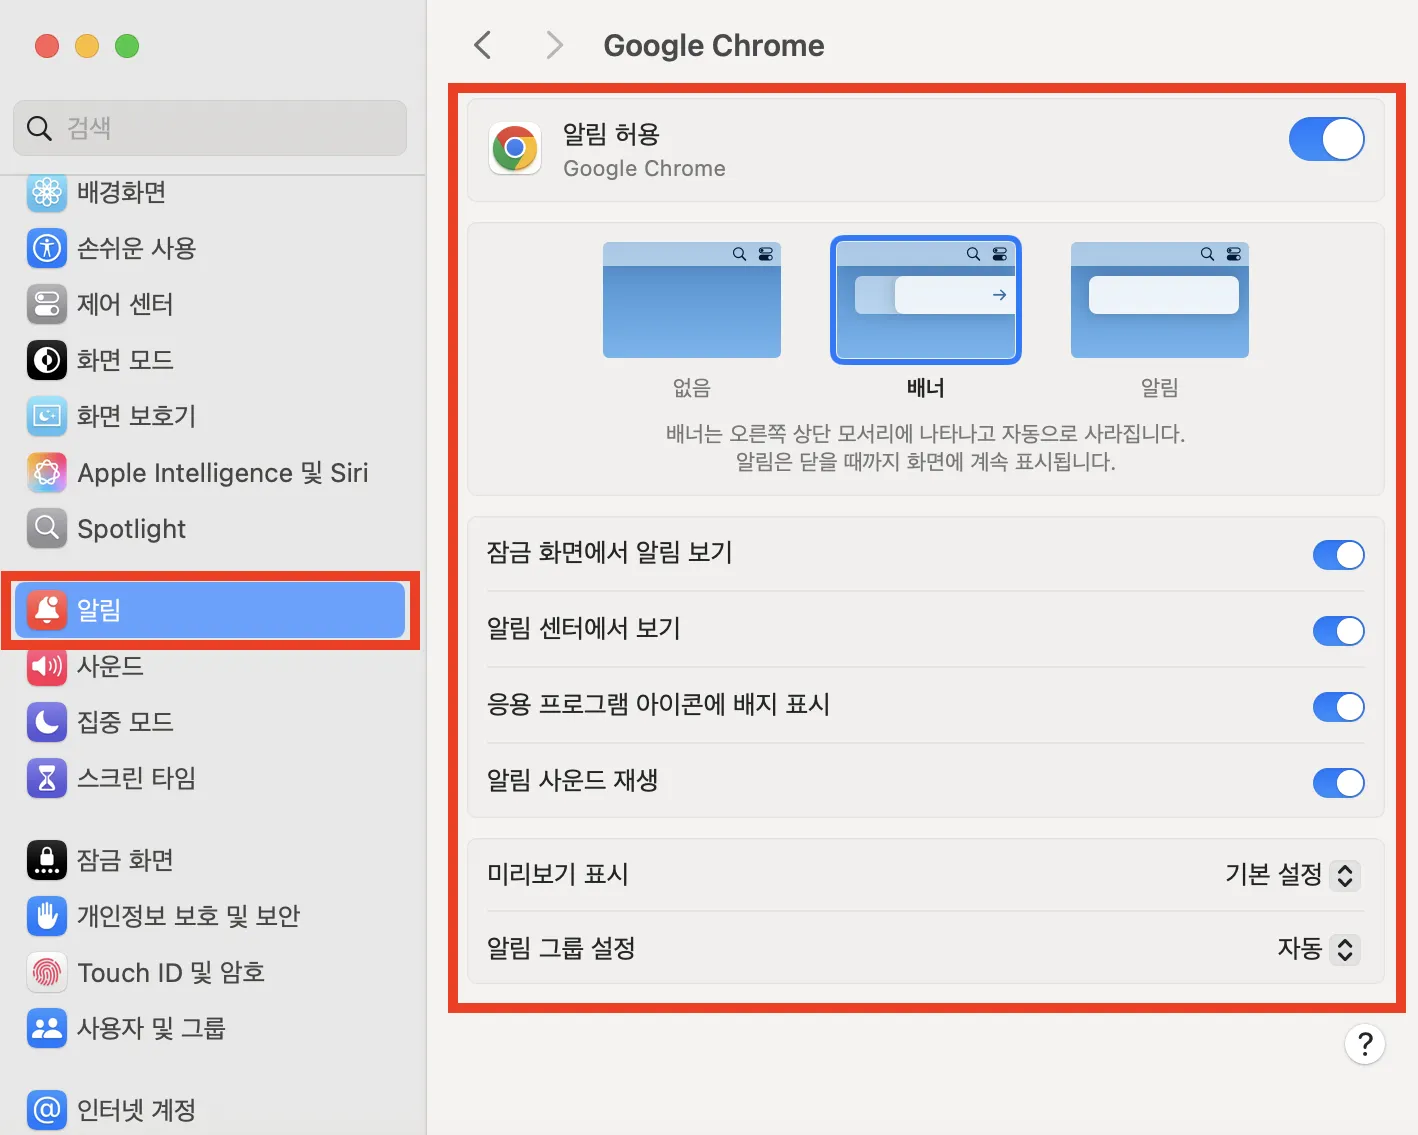Viewport: 1418px width, 1135px height.
Task: Open 잠금 화면 settings
Action: (x=210, y=860)
